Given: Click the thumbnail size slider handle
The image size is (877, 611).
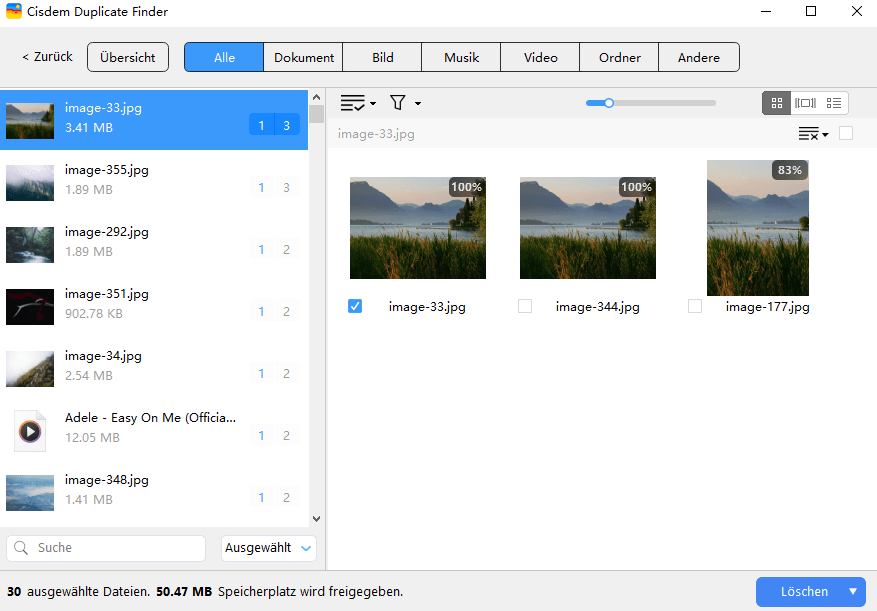Looking at the screenshot, I should (608, 102).
